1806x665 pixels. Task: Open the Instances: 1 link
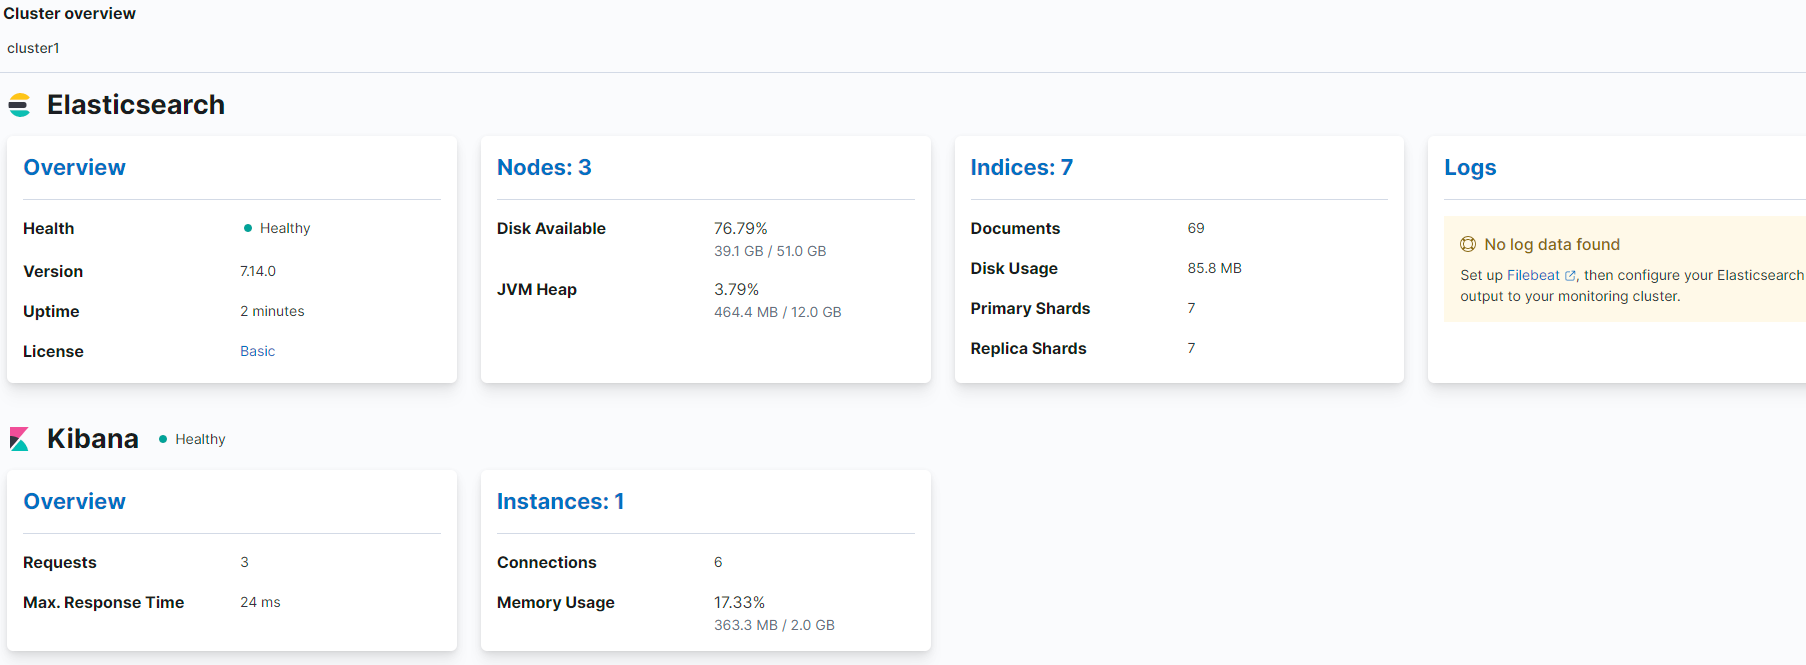[x=560, y=501]
